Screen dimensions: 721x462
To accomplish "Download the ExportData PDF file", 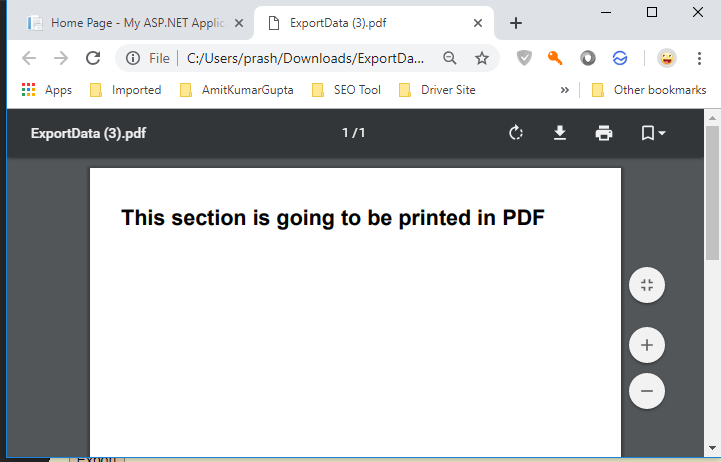I will pos(560,133).
